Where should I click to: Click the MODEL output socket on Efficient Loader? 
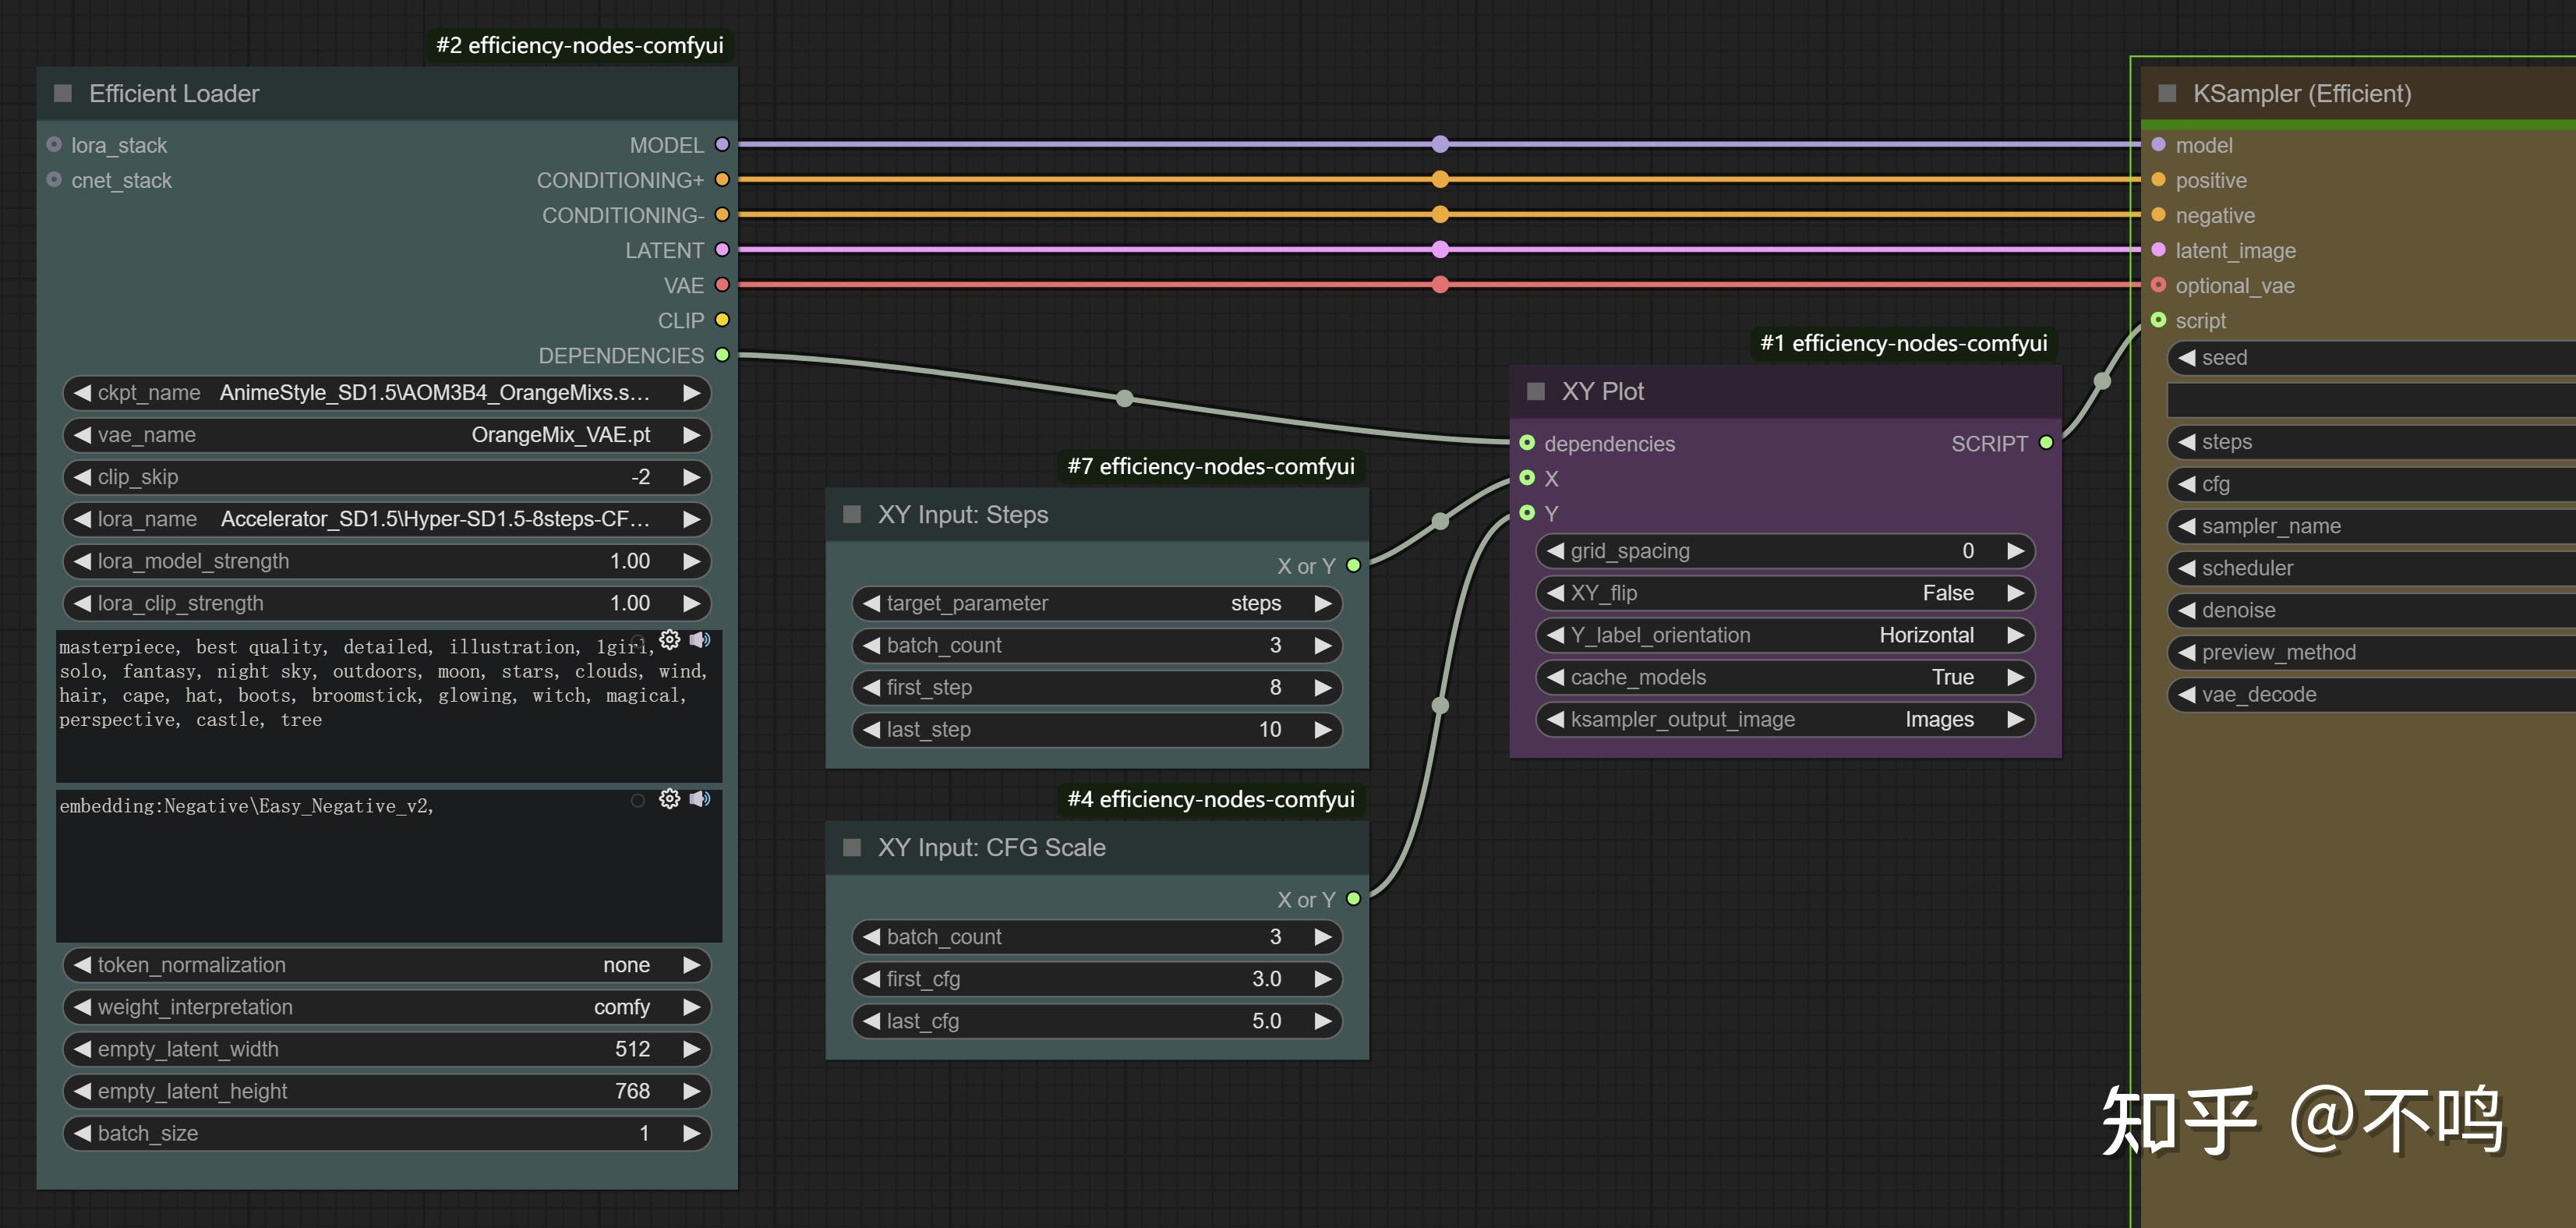coord(722,145)
